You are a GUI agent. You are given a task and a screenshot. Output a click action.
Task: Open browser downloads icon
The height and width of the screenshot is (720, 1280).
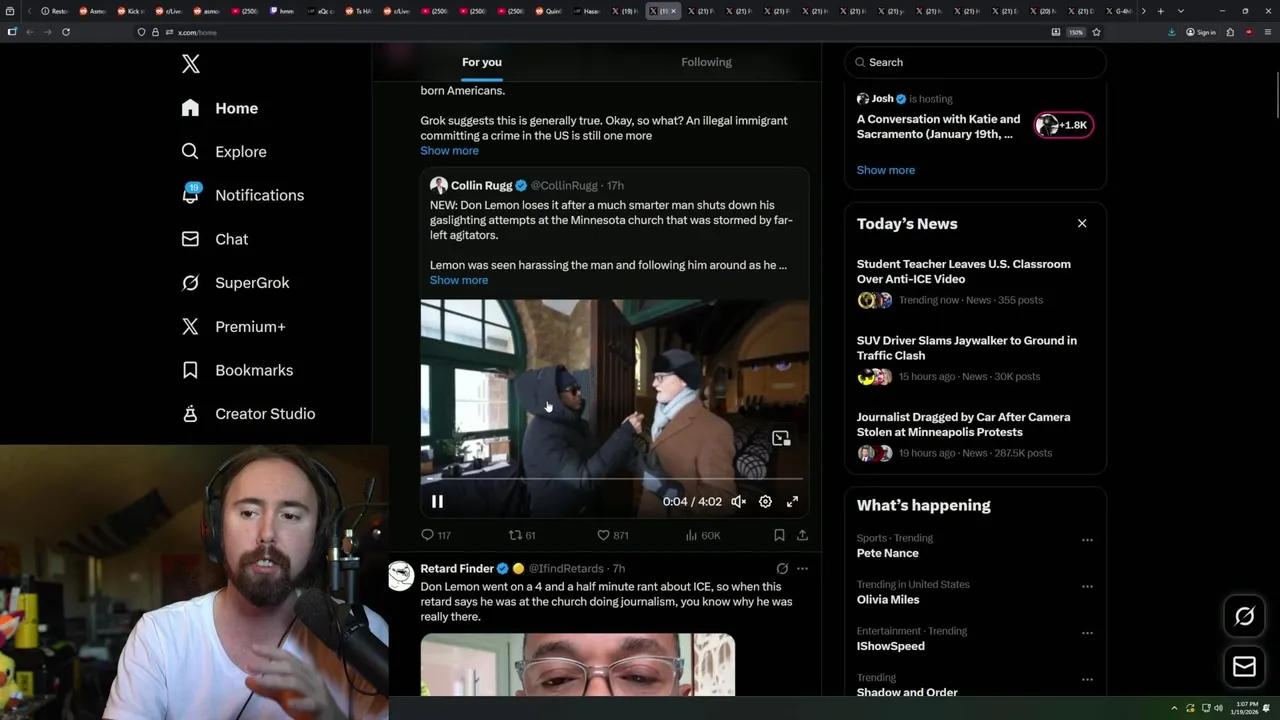[x=1172, y=32]
